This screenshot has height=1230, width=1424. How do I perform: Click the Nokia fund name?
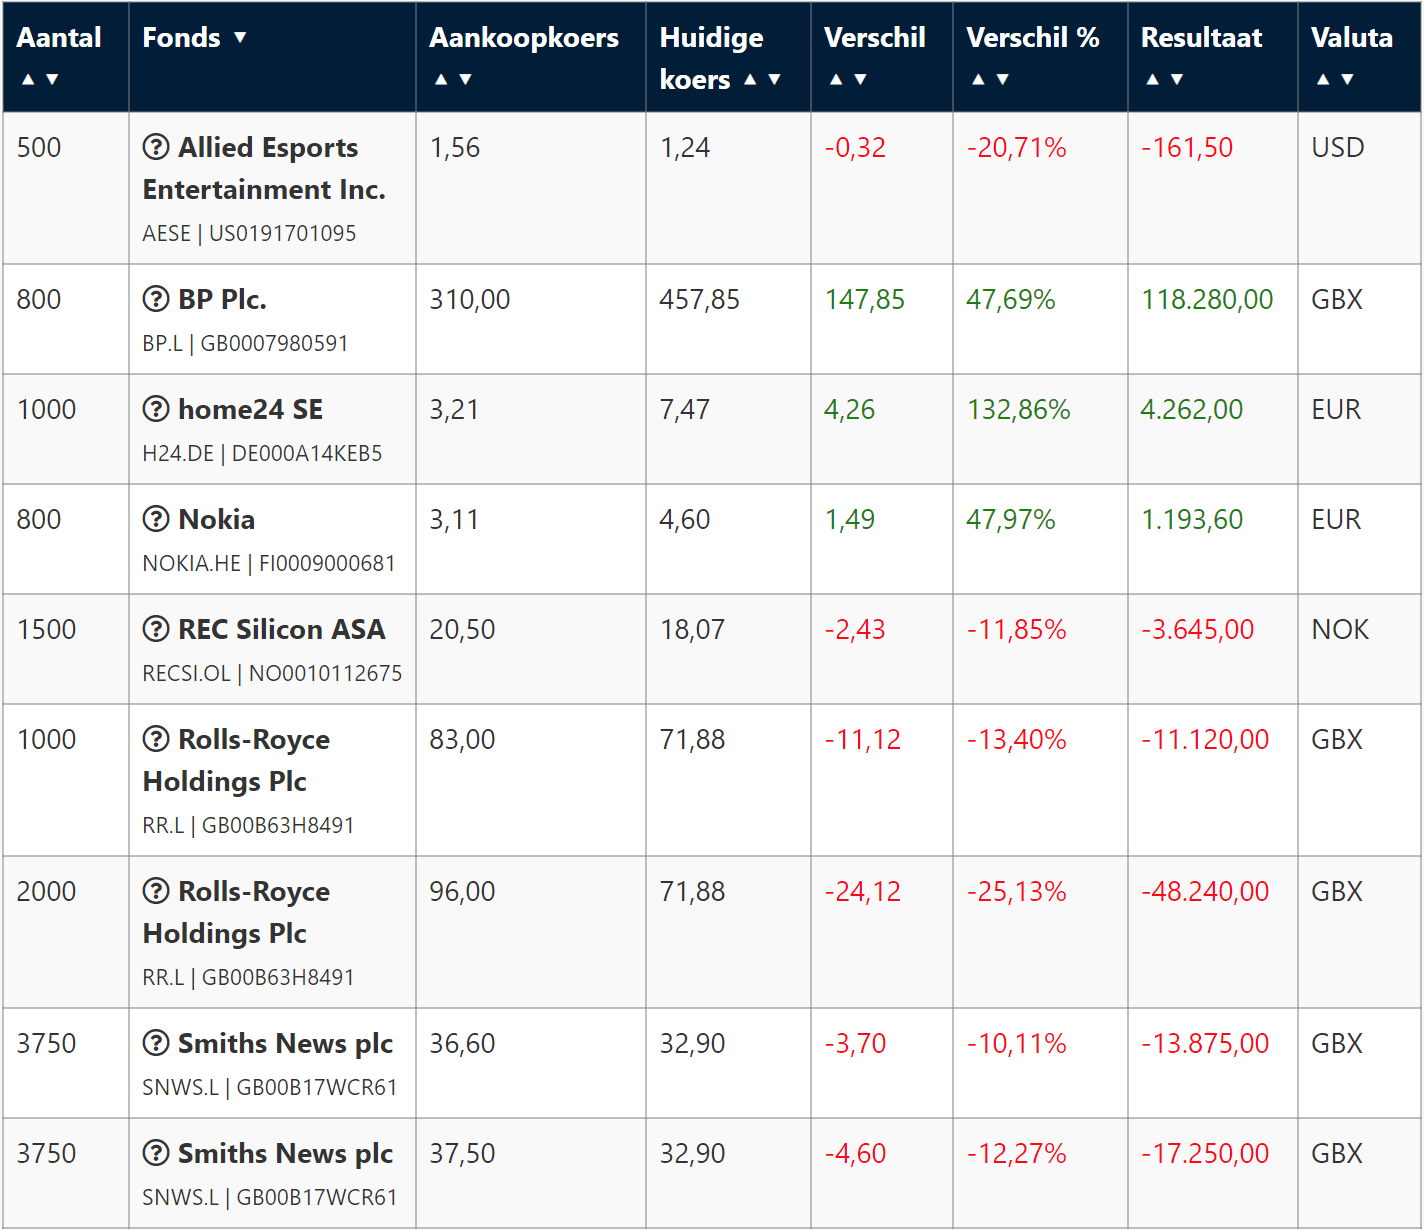pyautogui.click(x=216, y=519)
